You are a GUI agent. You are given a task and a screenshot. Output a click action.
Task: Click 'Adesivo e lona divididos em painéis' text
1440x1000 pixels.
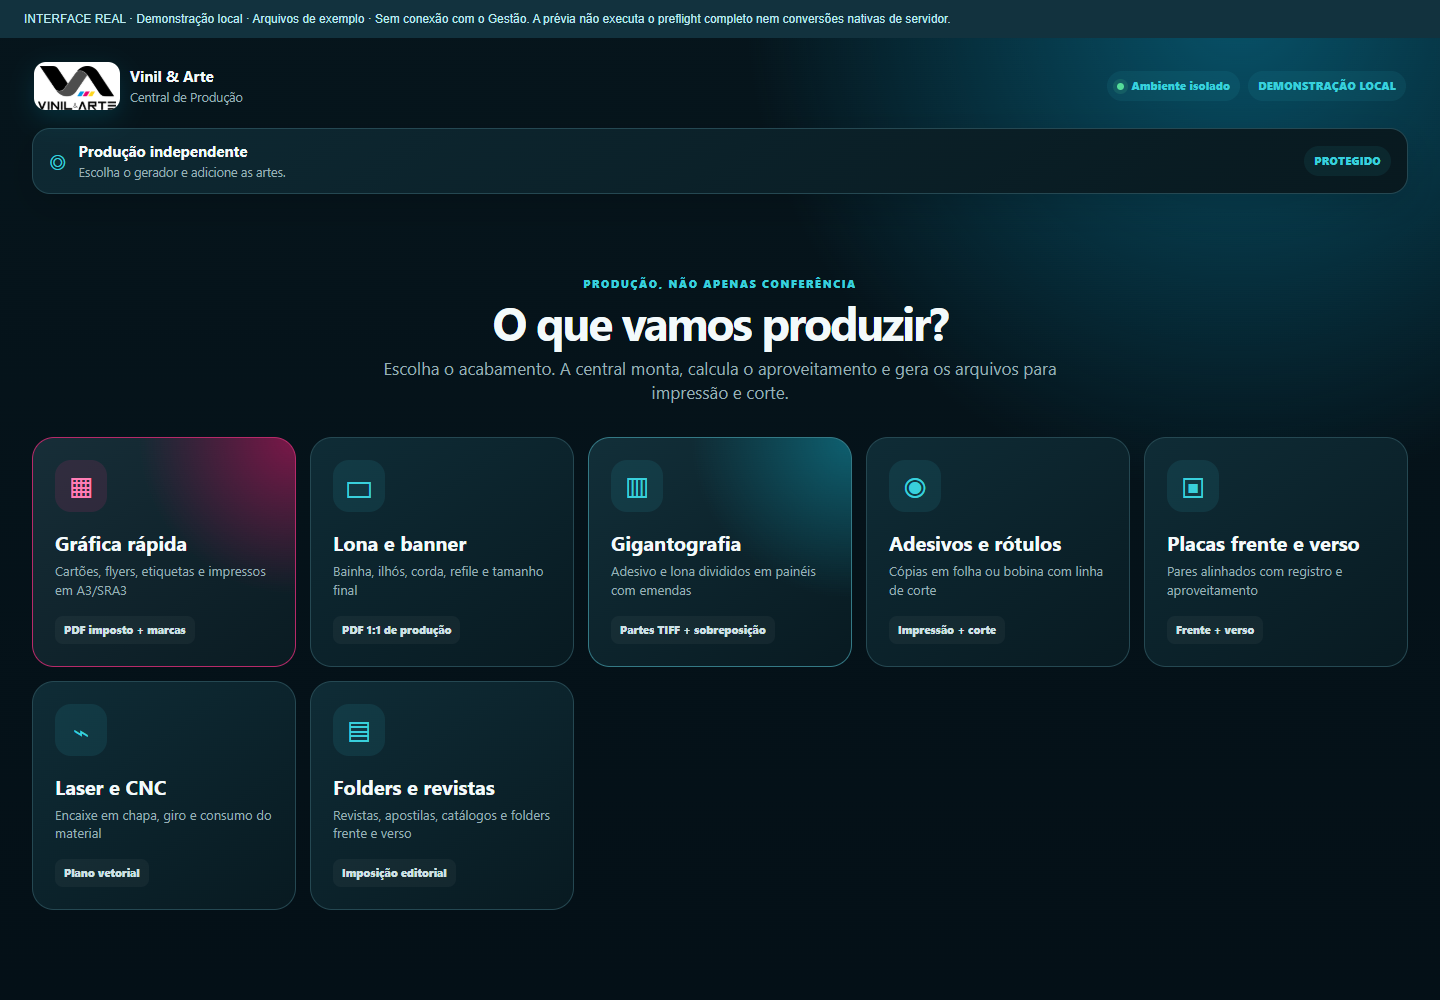coord(713,581)
